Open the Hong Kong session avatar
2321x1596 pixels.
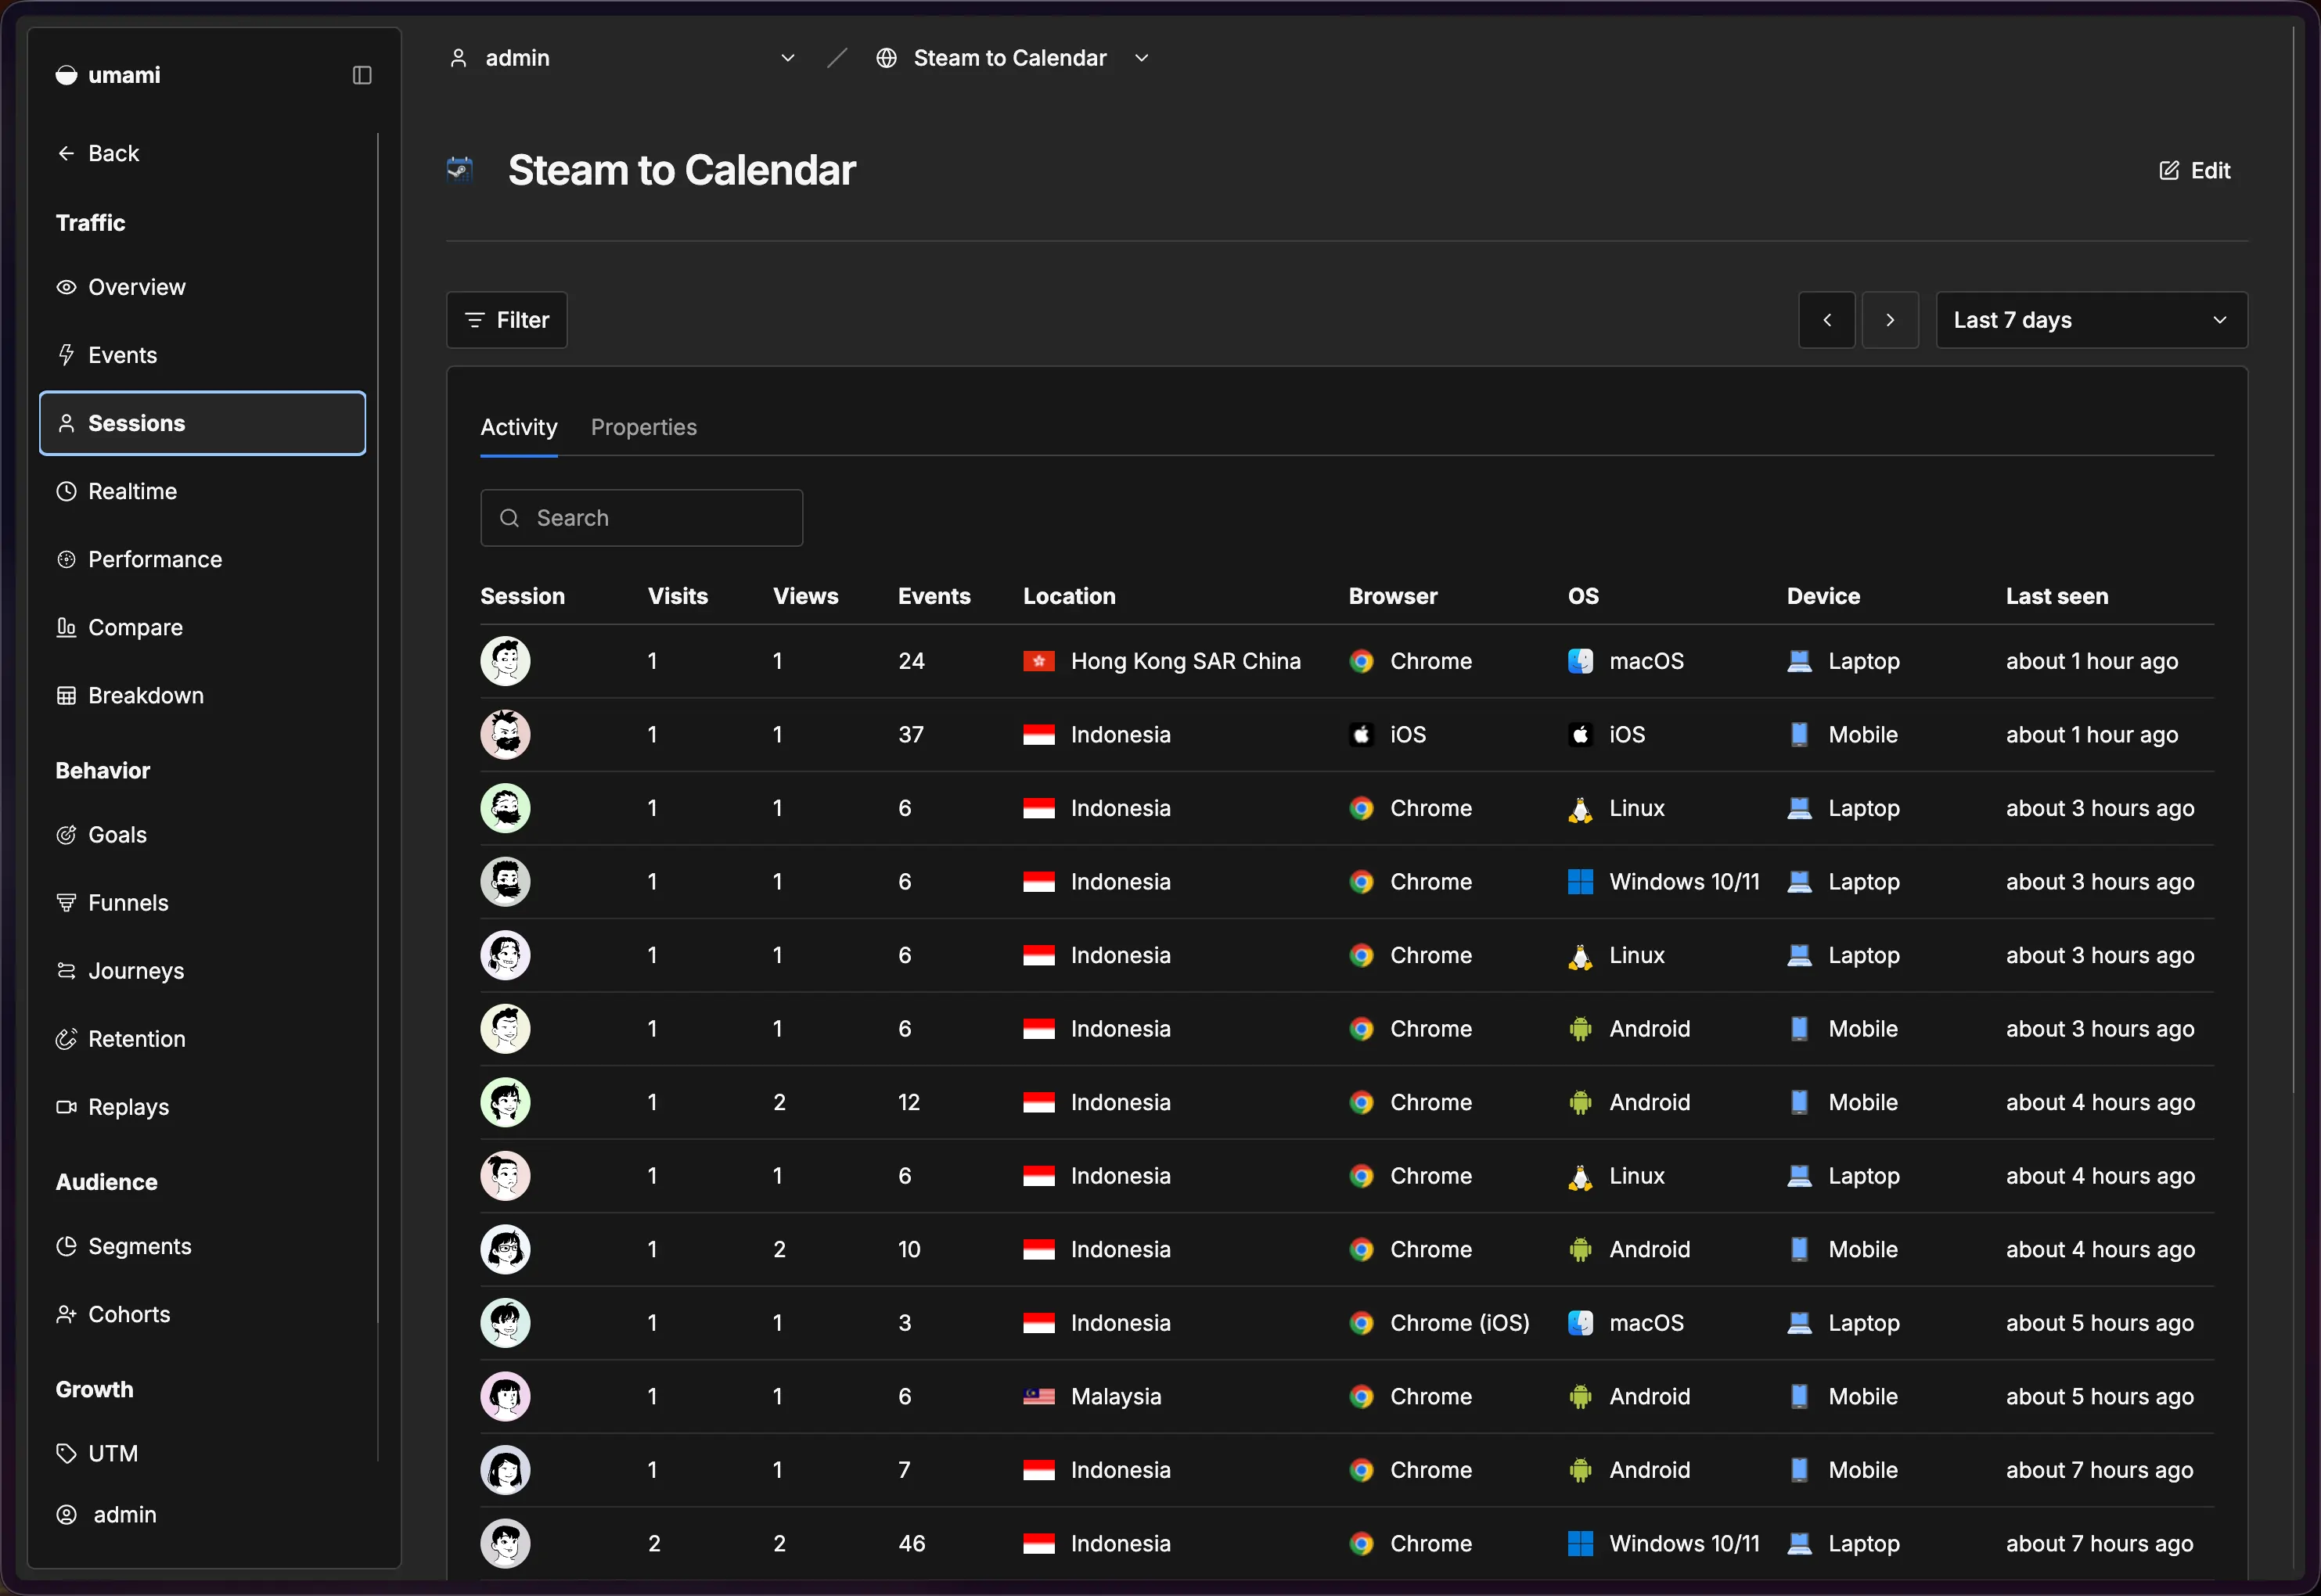point(506,661)
